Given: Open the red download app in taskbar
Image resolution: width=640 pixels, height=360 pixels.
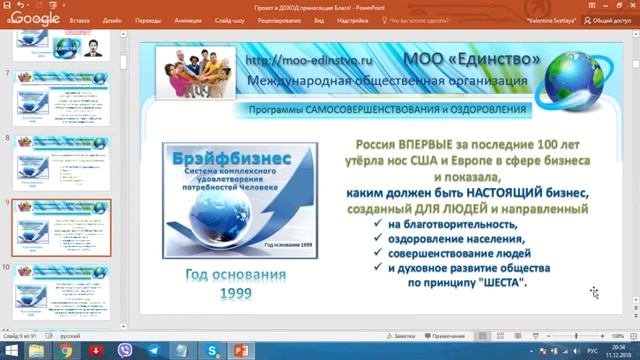Looking at the screenshot, I should pos(96,351).
